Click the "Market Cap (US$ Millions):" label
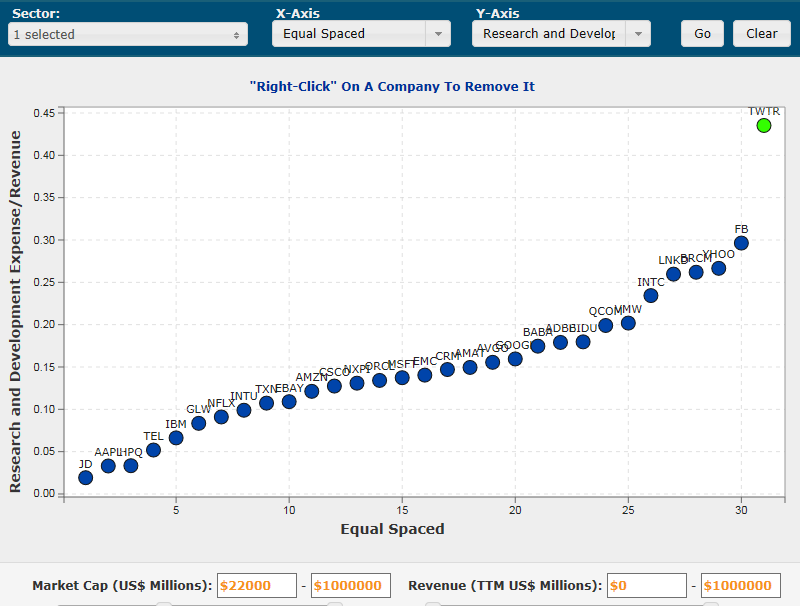The height and width of the screenshot is (606, 801). click(122, 586)
